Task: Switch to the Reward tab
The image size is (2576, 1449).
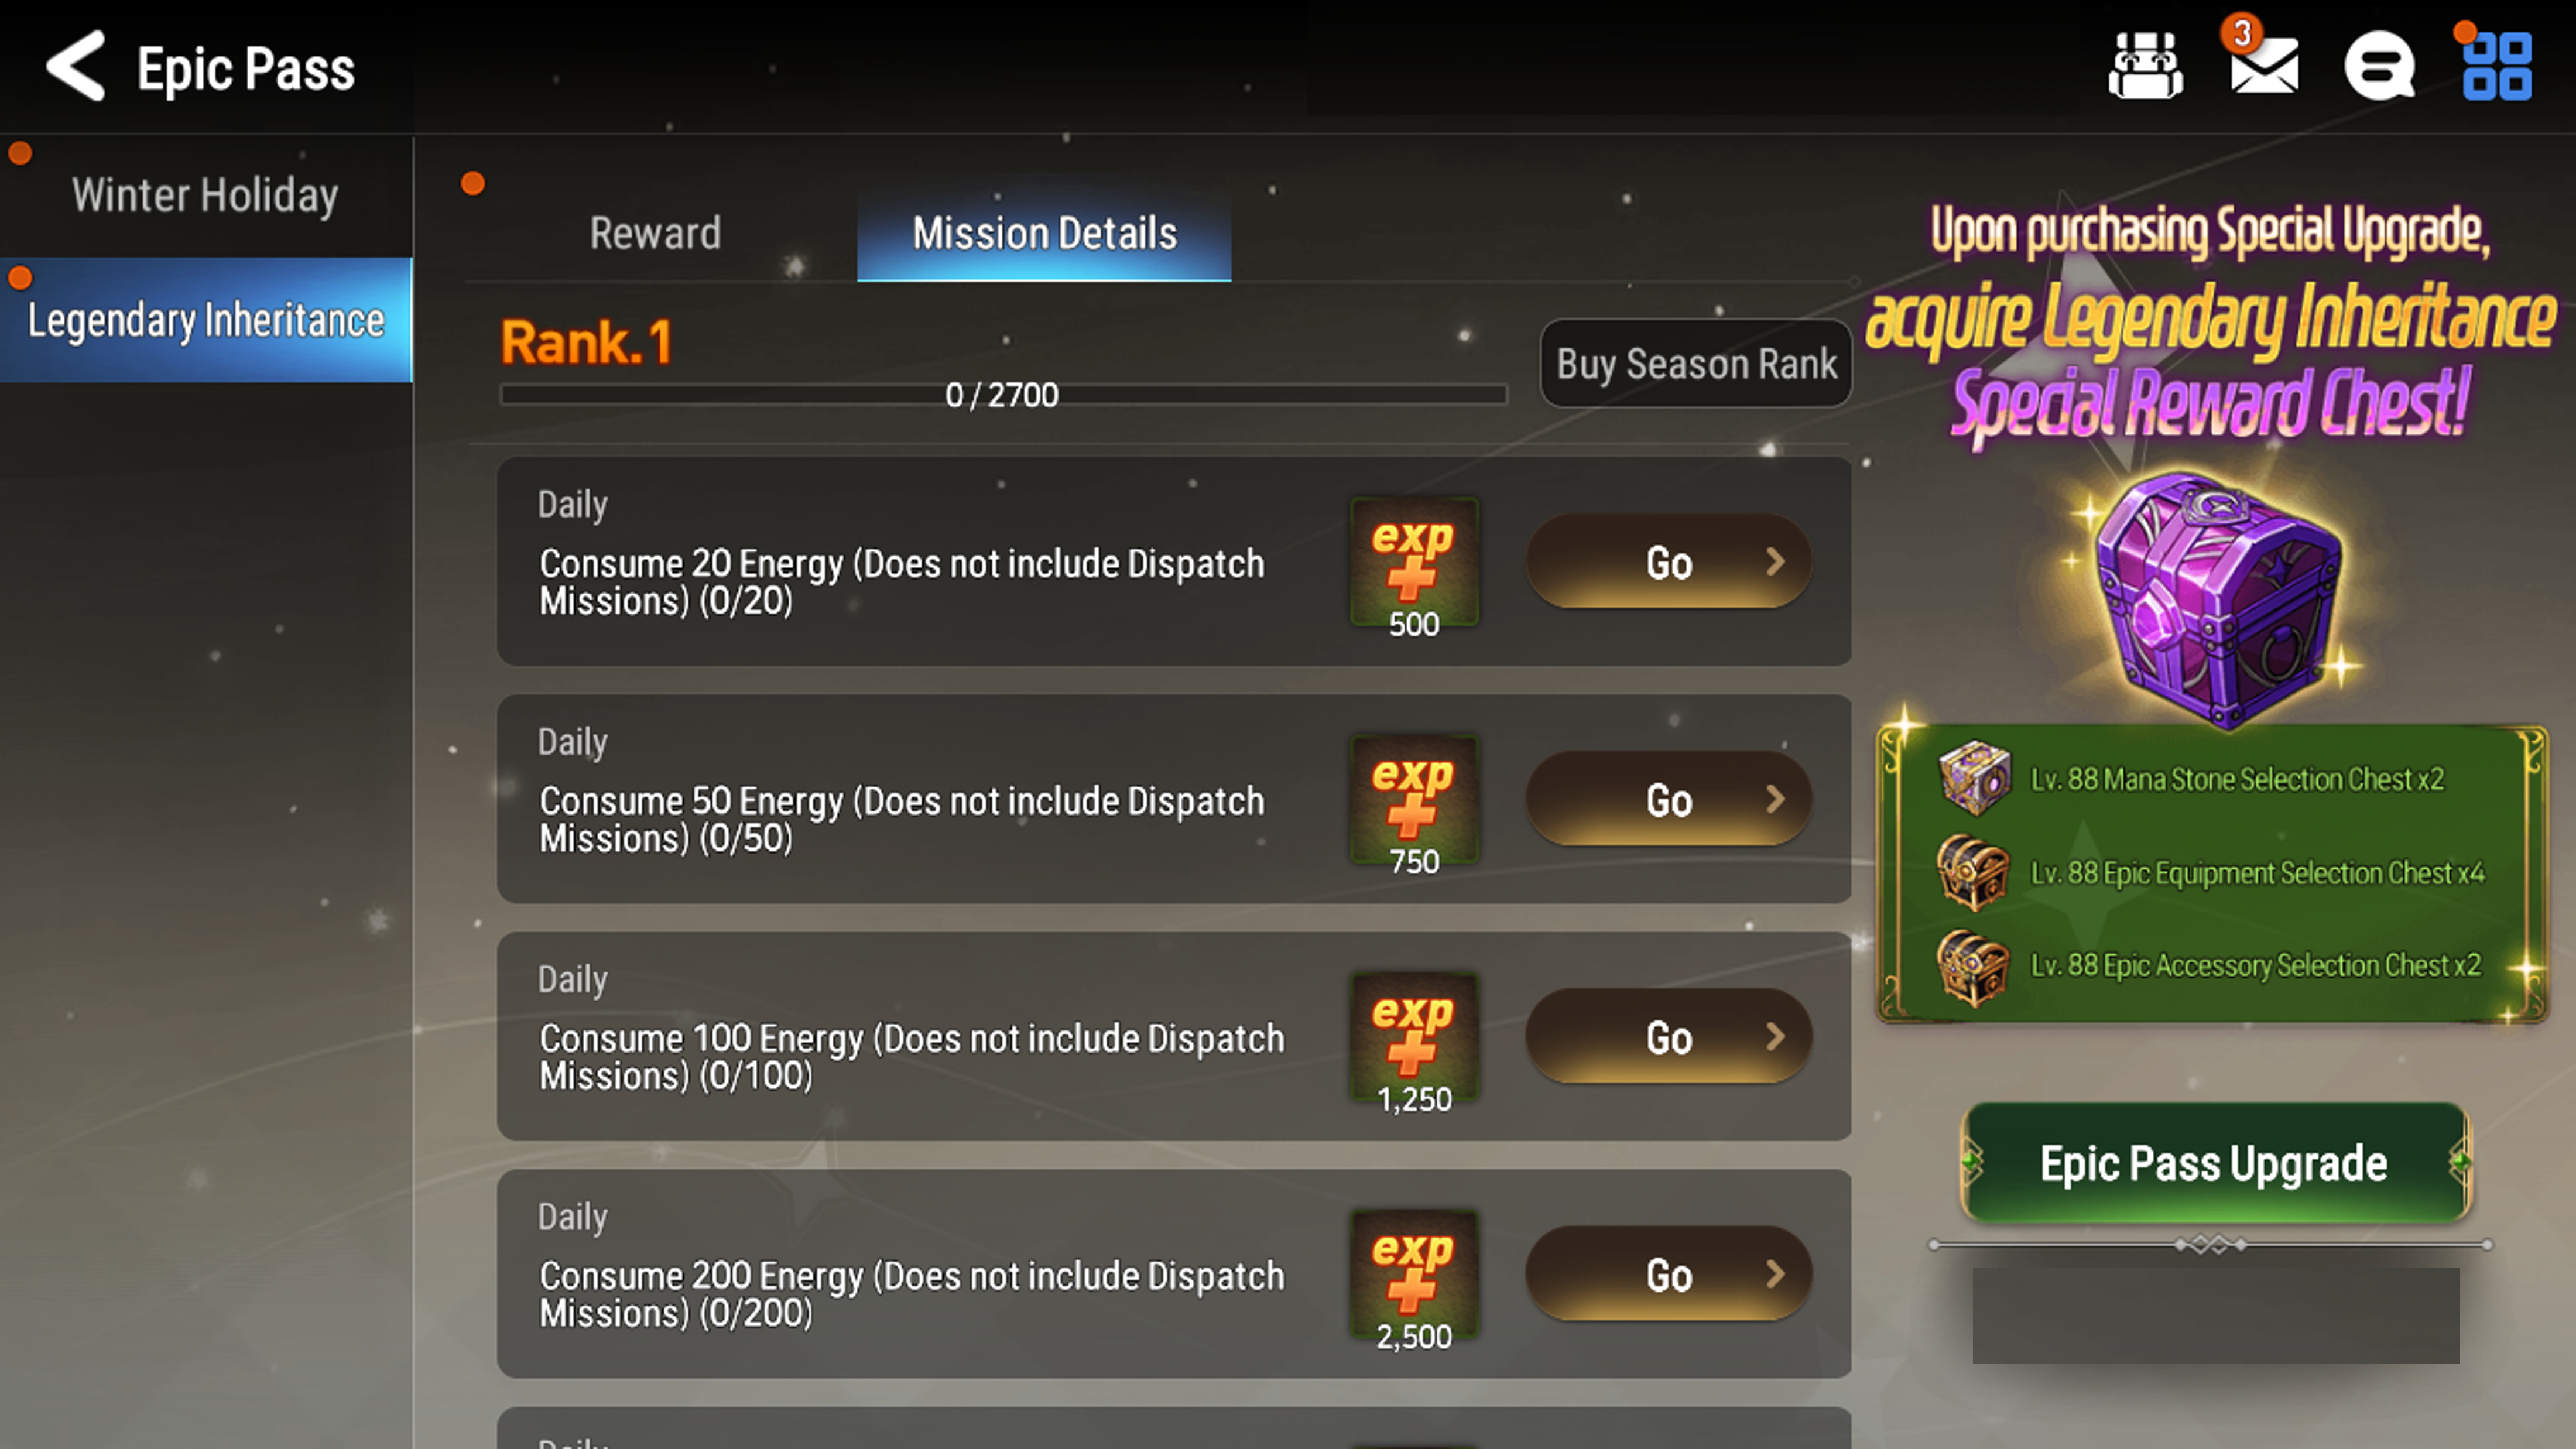Action: tap(655, 233)
